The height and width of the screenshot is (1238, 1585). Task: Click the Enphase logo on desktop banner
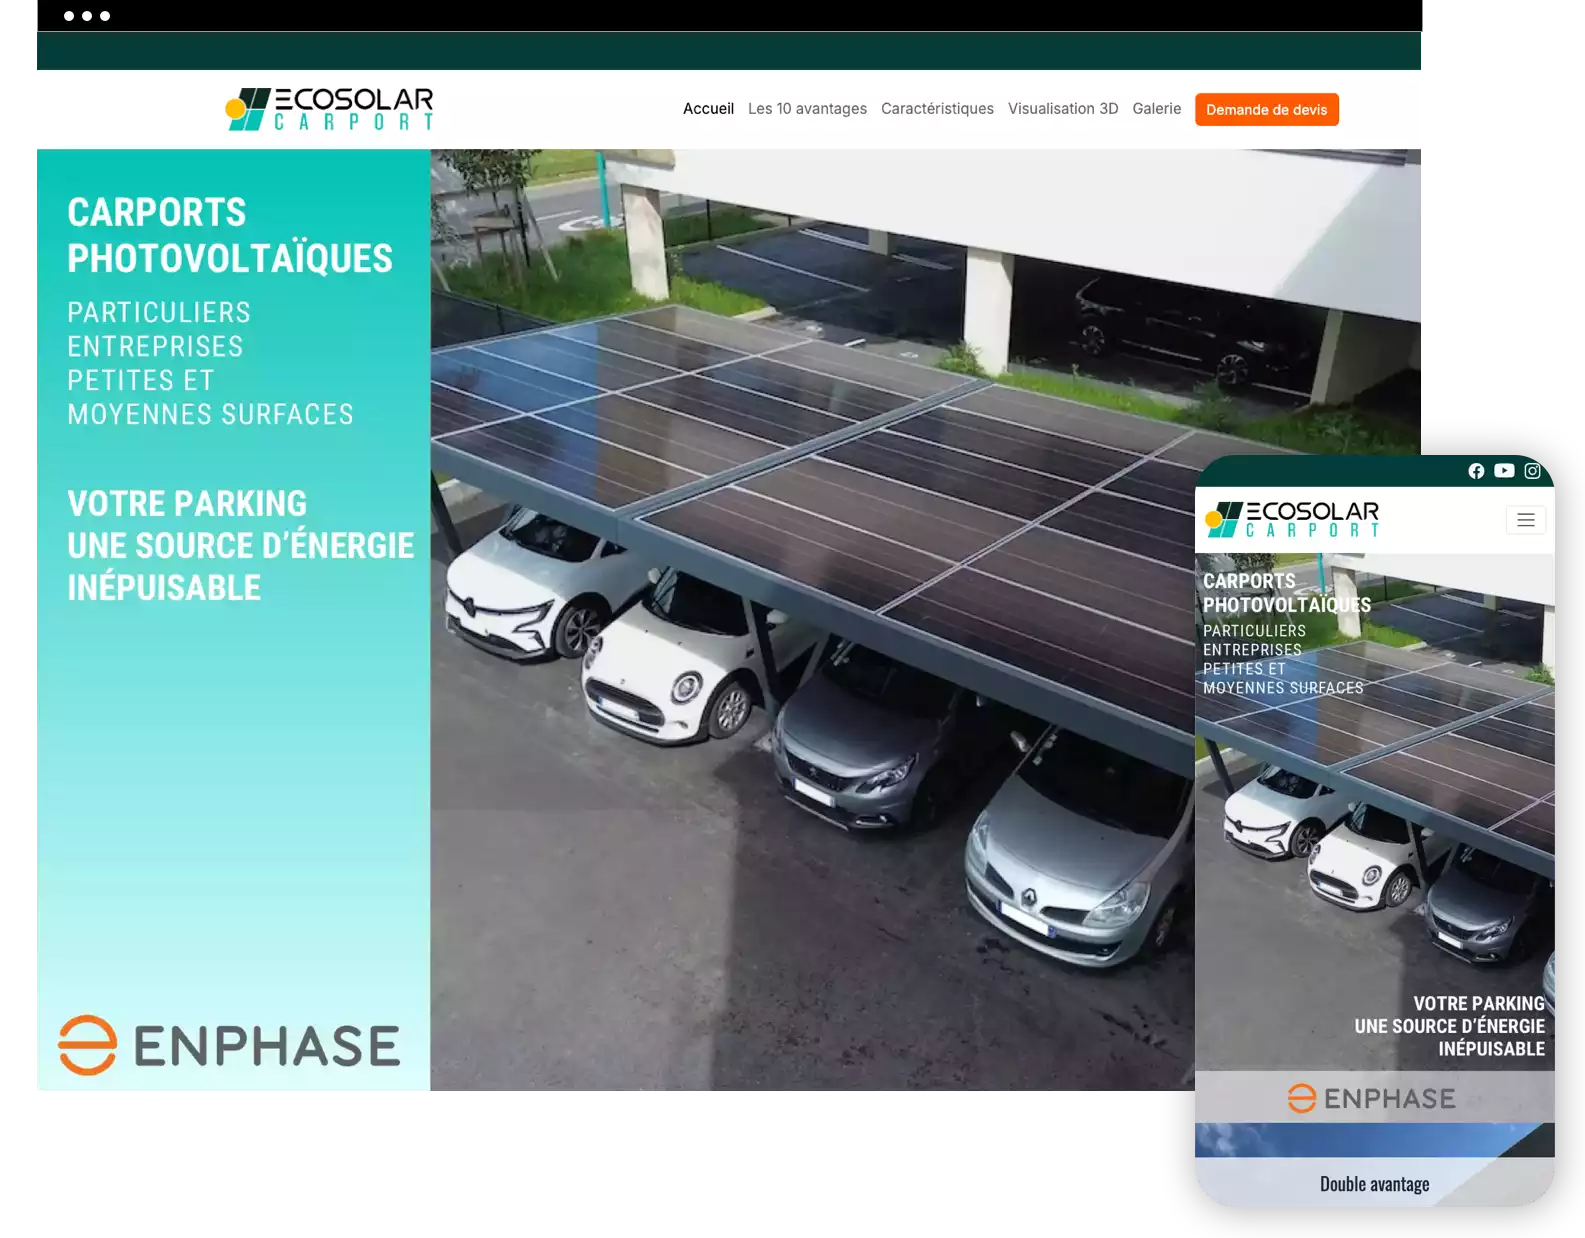pyautogui.click(x=229, y=1045)
